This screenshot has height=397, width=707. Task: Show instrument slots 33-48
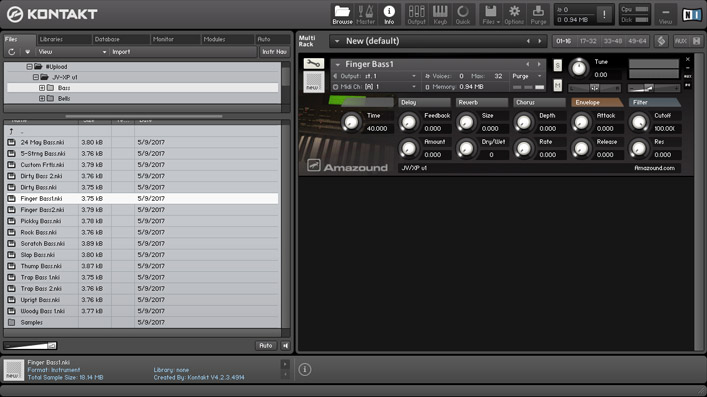(x=612, y=41)
